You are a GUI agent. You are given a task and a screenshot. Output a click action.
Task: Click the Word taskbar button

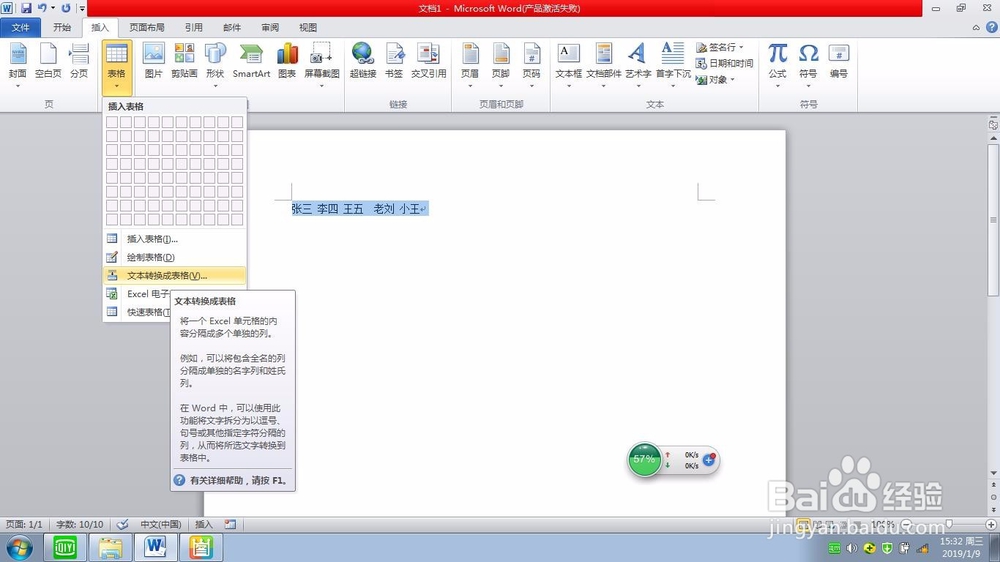click(156, 548)
